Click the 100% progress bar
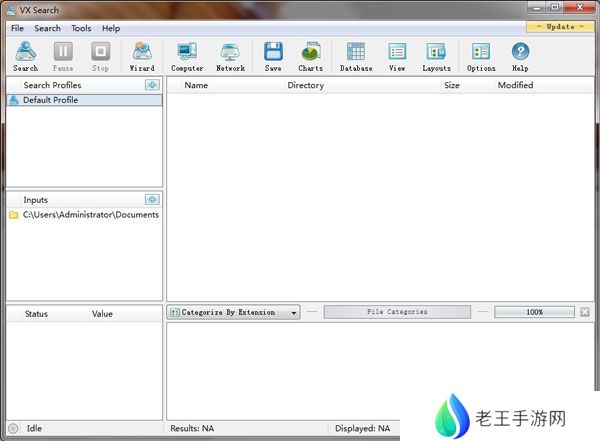 (534, 312)
